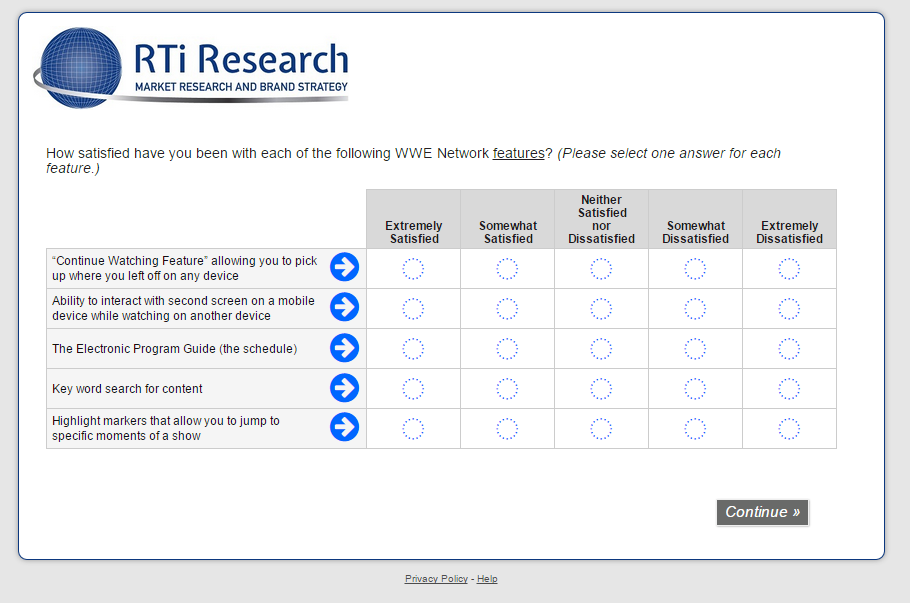Click arrow icon beside Key word search row
Screen dimensions: 910x603
pos(345,388)
